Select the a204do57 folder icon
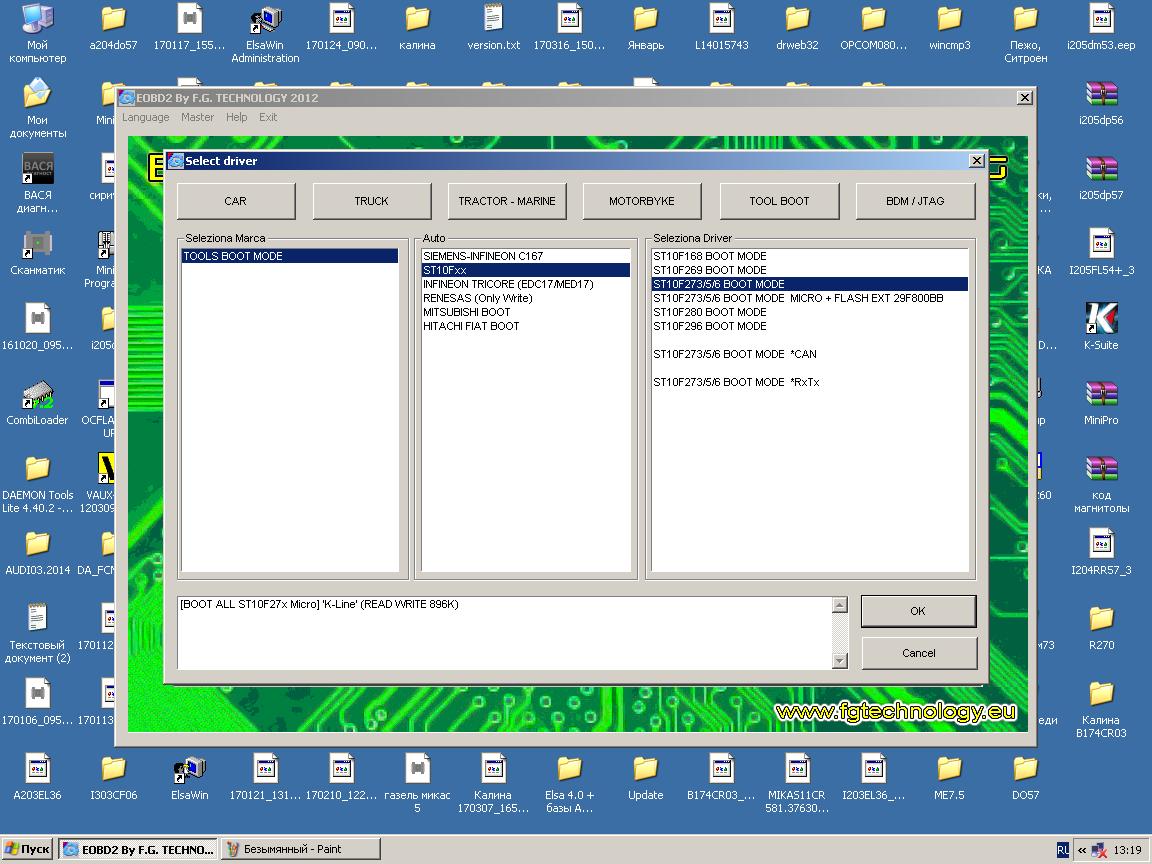The image size is (1152, 864). (113, 28)
